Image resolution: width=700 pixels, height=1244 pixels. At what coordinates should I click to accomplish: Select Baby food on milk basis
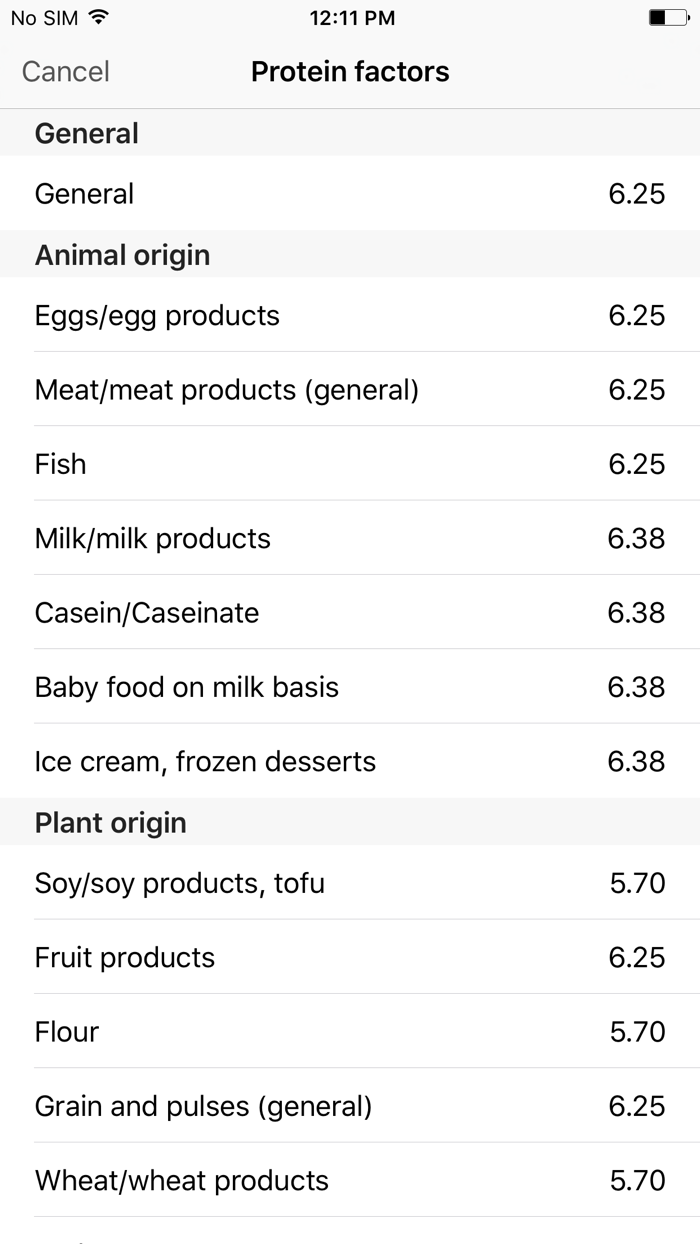coord(350,687)
